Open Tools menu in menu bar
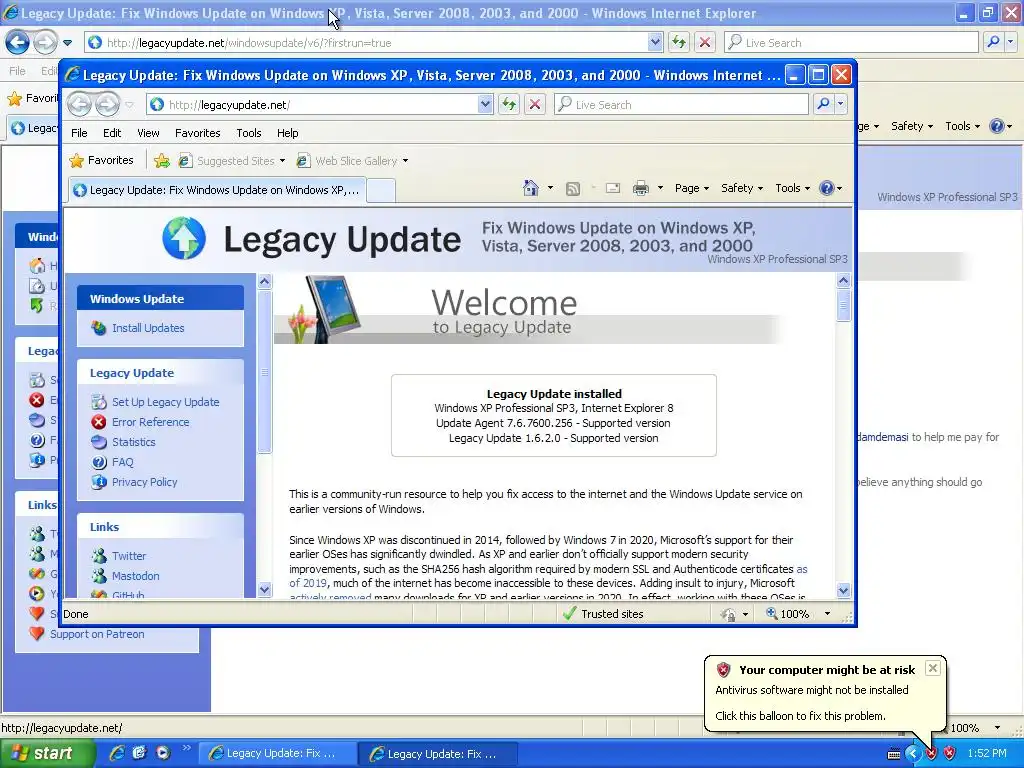The width and height of the screenshot is (1024, 768). coord(249,133)
